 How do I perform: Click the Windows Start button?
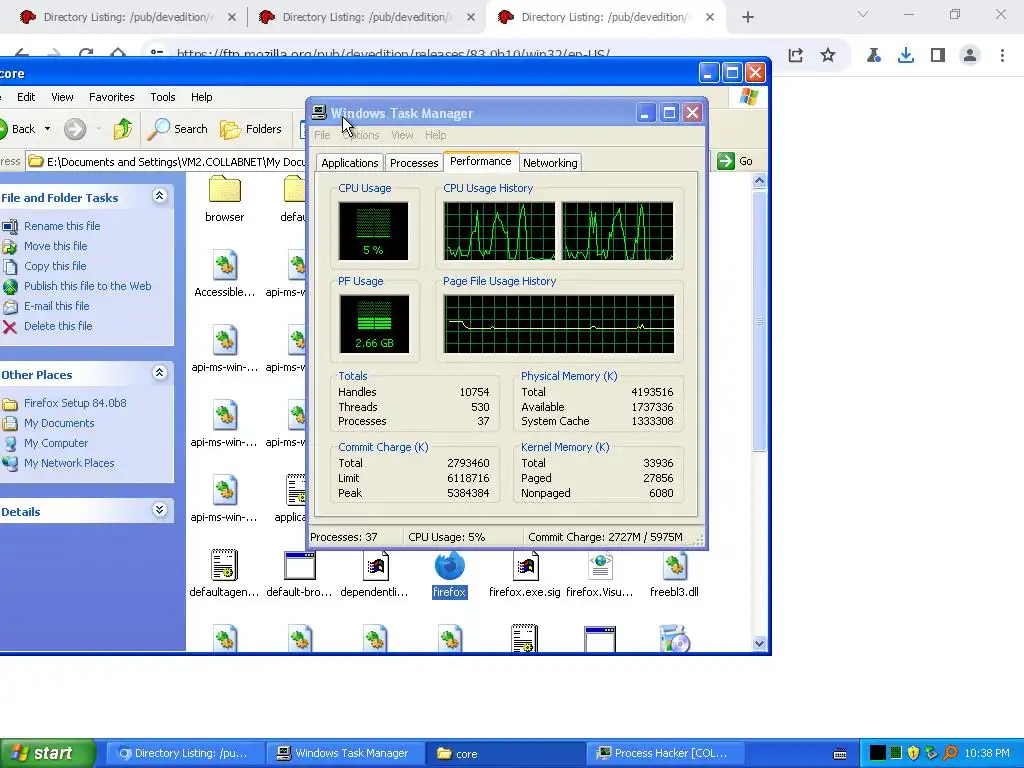click(x=46, y=753)
